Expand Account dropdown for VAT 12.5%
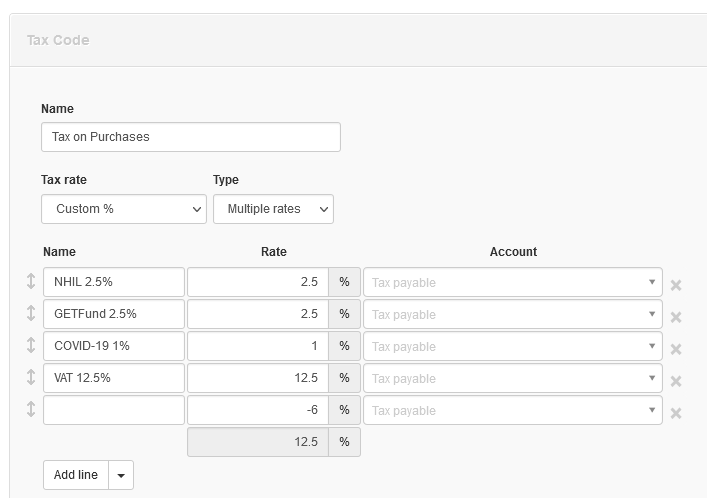This screenshot has height=498, width=707. 513,378
